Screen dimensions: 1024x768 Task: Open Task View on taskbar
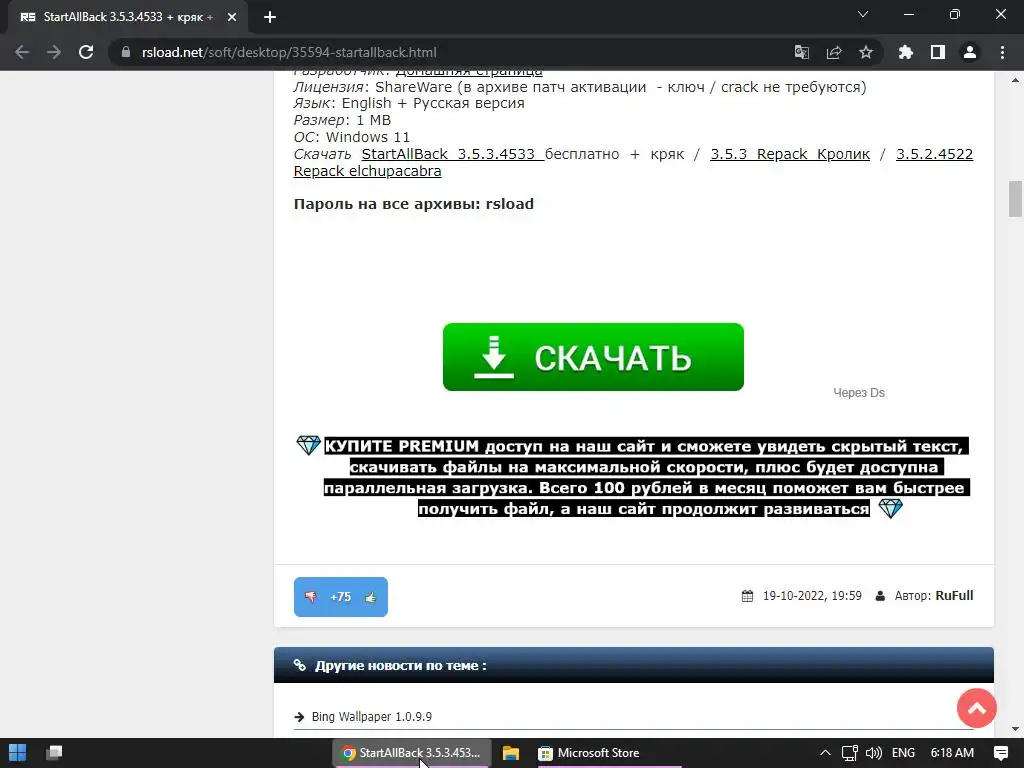(54, 753)
